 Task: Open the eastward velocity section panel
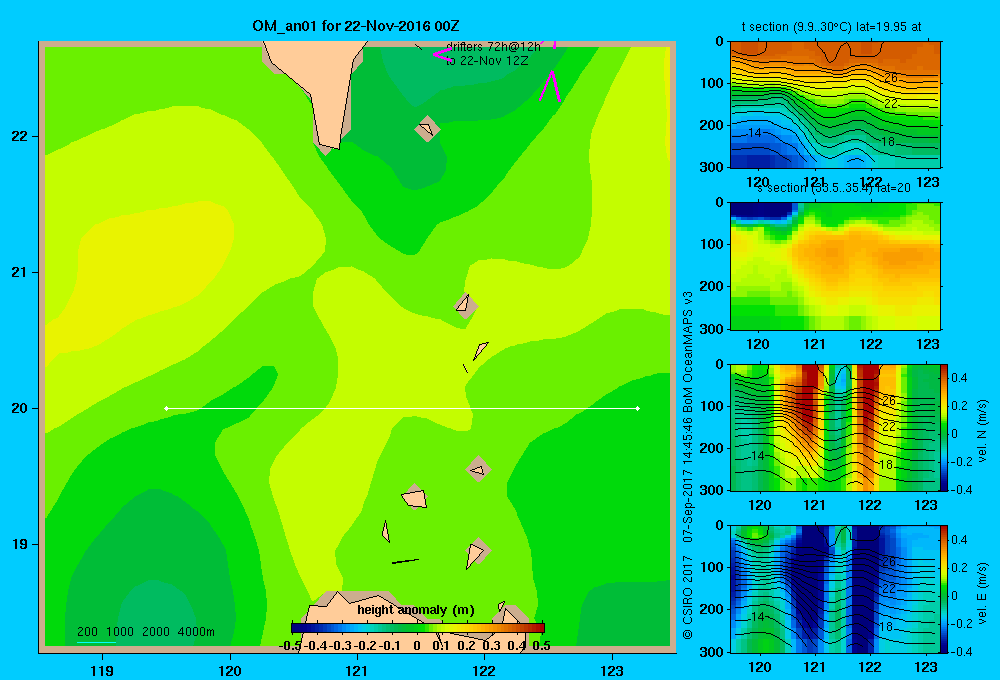(x=835, y=589)
